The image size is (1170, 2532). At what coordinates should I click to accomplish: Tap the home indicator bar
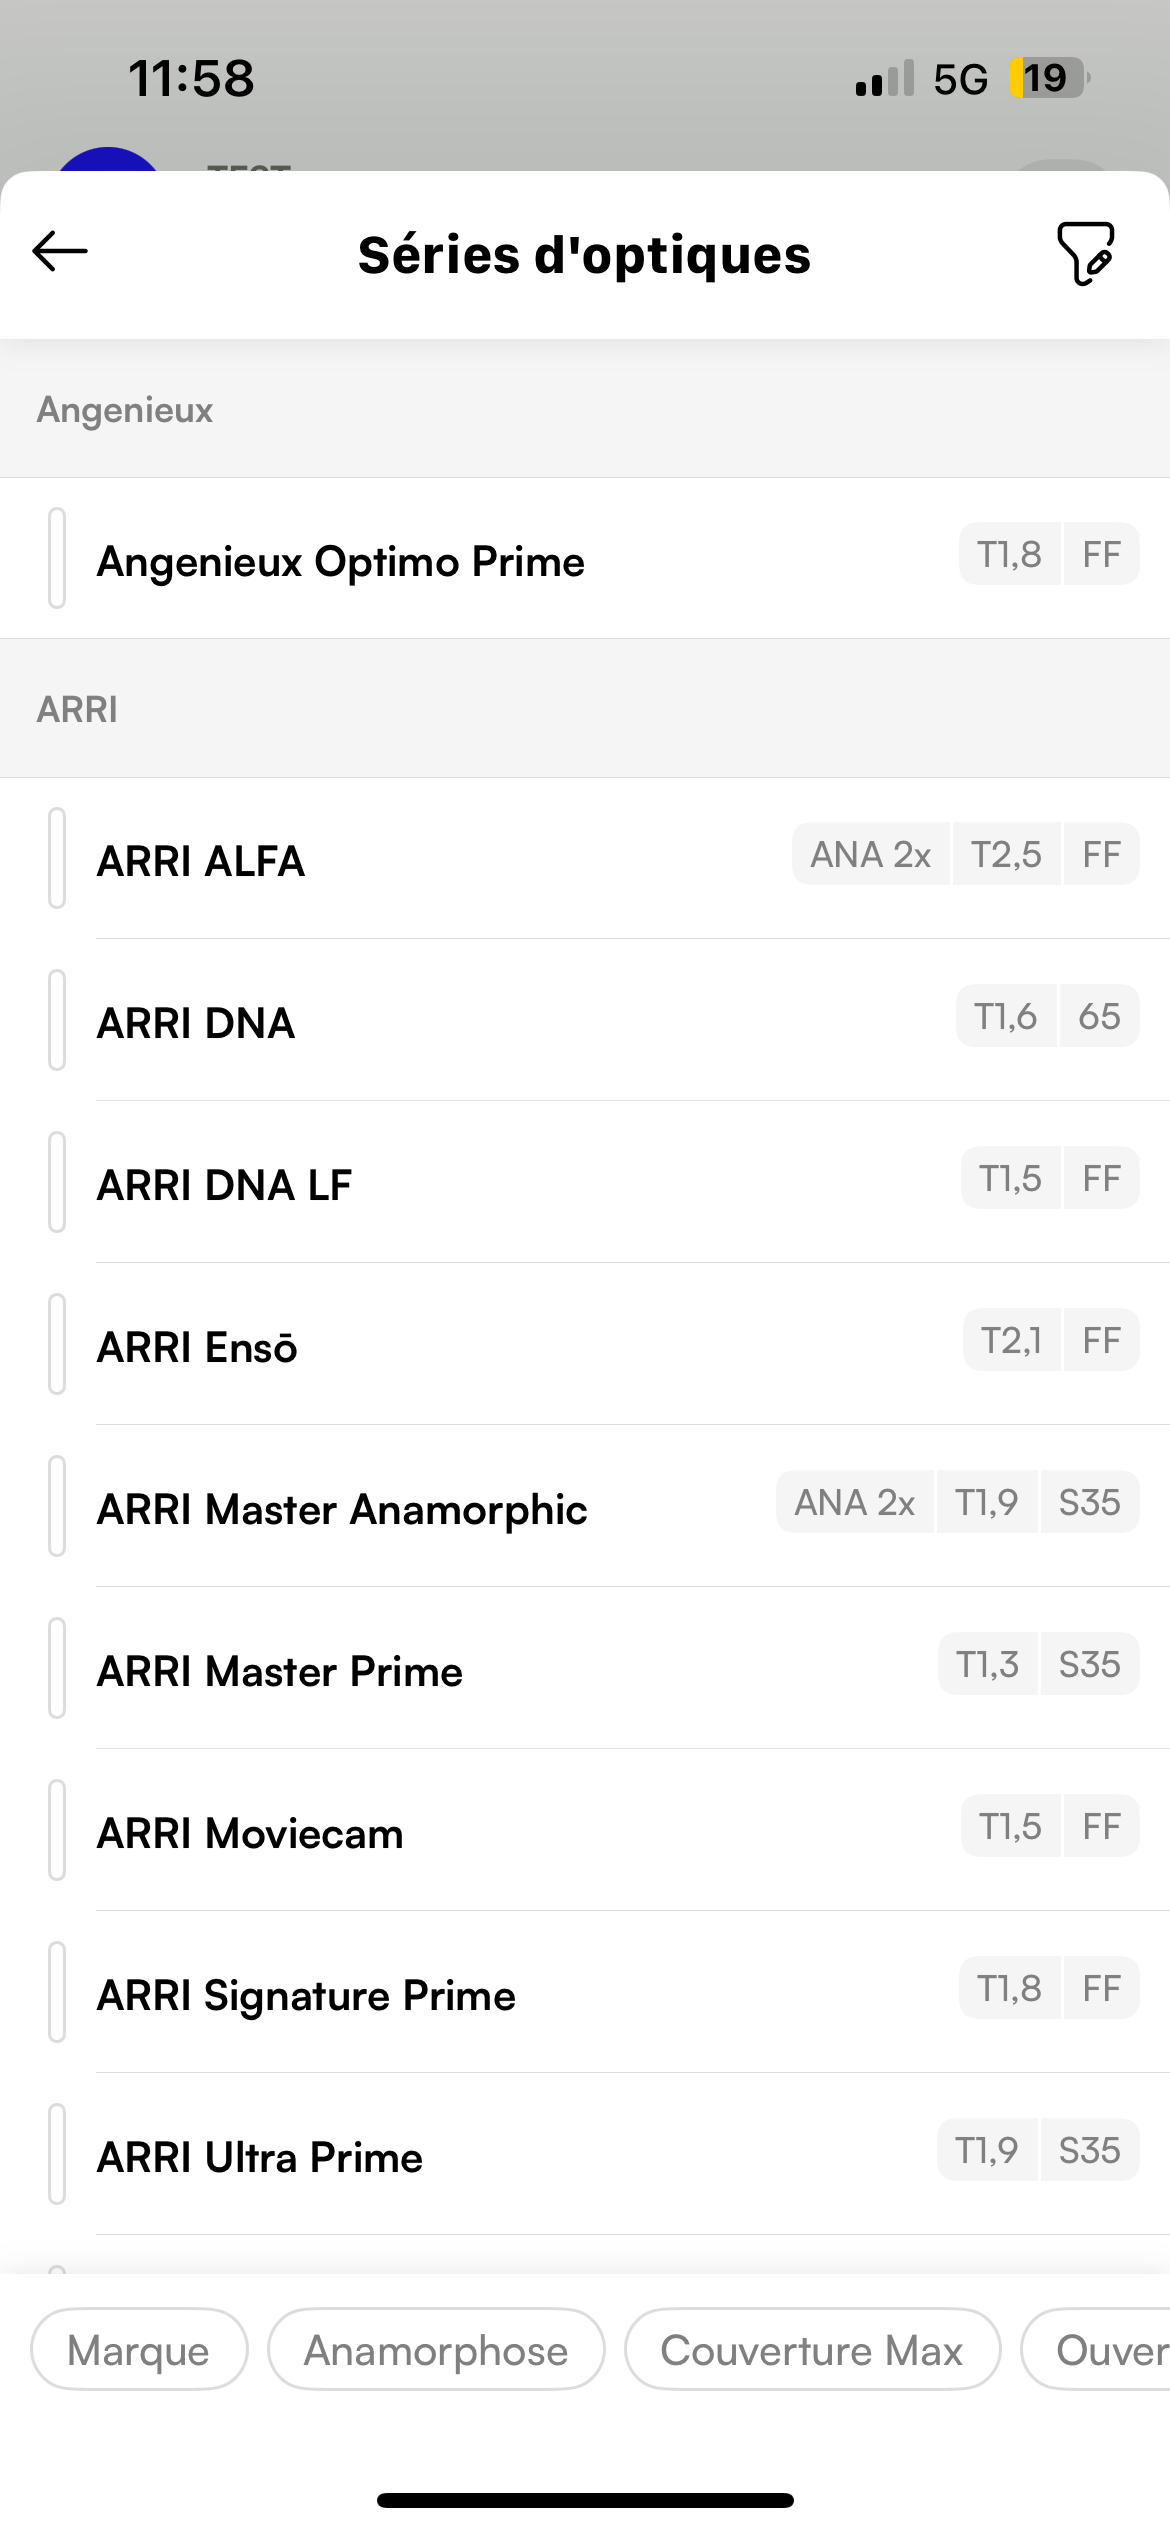click(x=585, y=2500)
